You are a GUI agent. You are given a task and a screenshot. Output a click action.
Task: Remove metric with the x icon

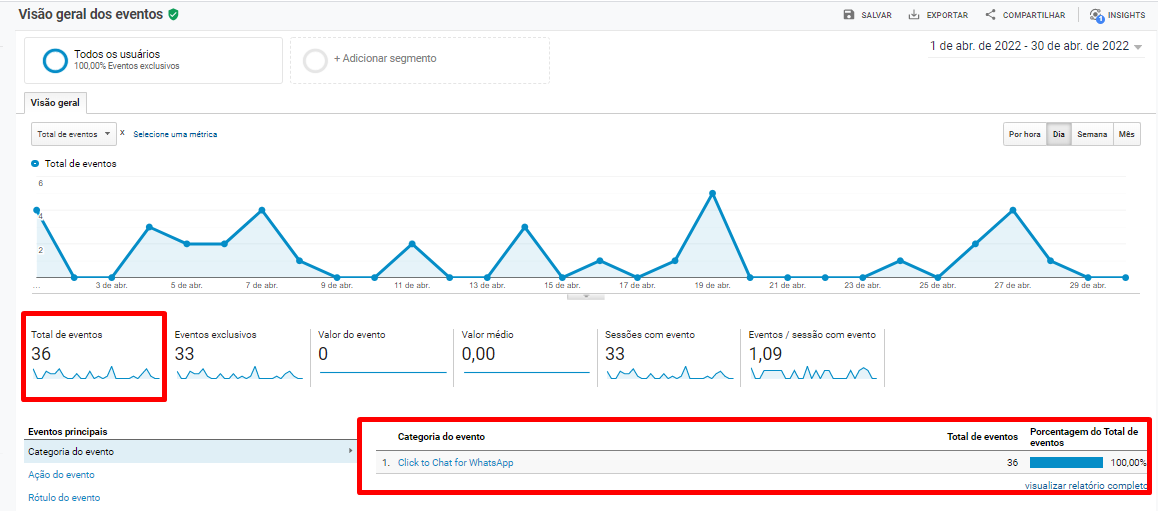pos(123,133)
